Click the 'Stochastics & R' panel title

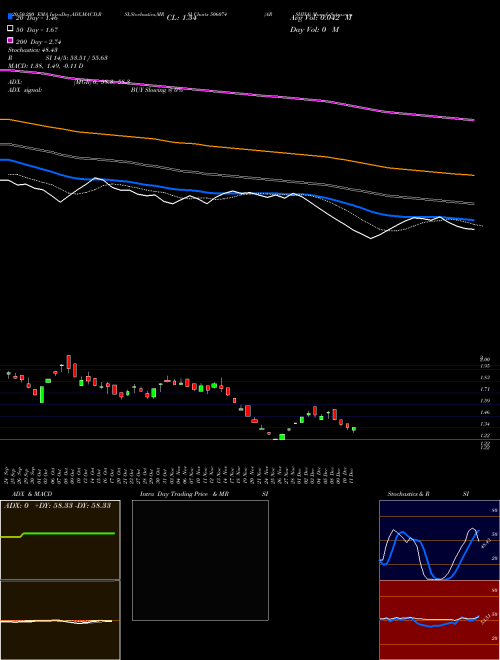(408, 494)
